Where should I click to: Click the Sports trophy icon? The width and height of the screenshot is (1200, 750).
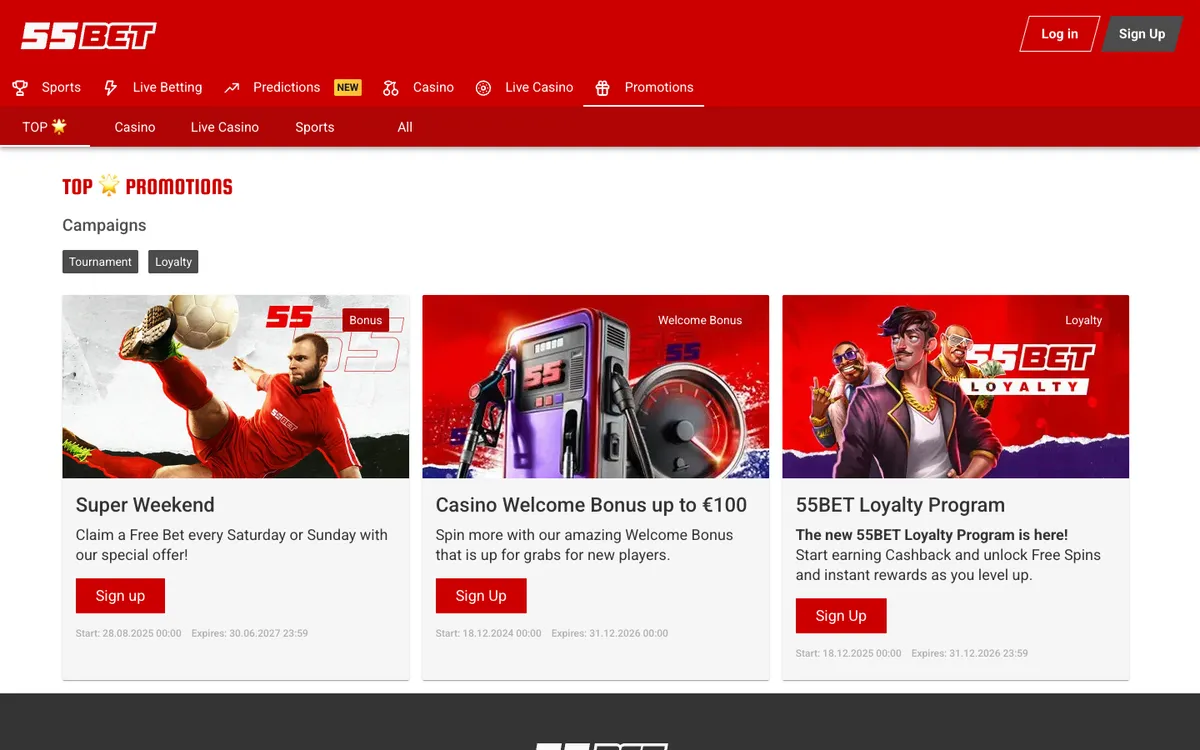tap(20, 88)
